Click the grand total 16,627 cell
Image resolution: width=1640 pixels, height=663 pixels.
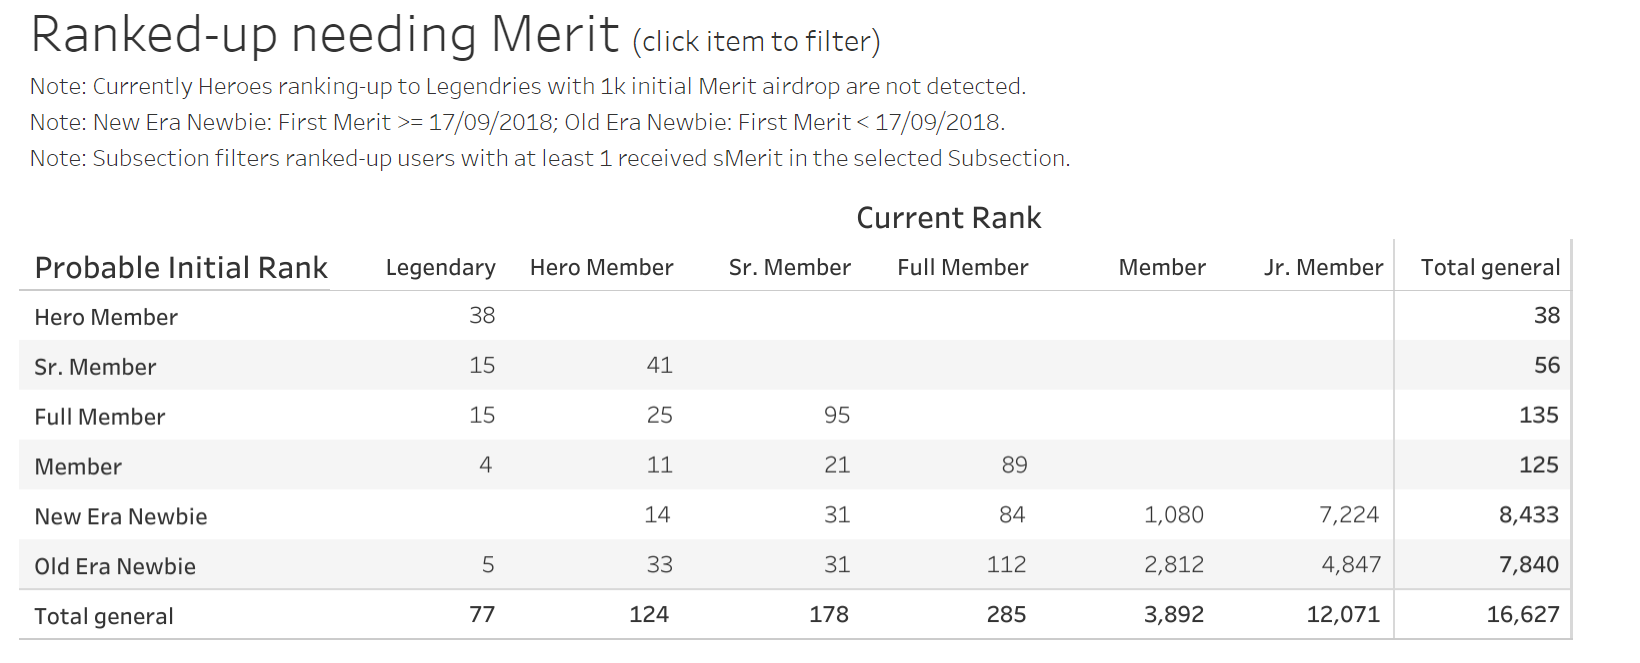pos(1523,615)
